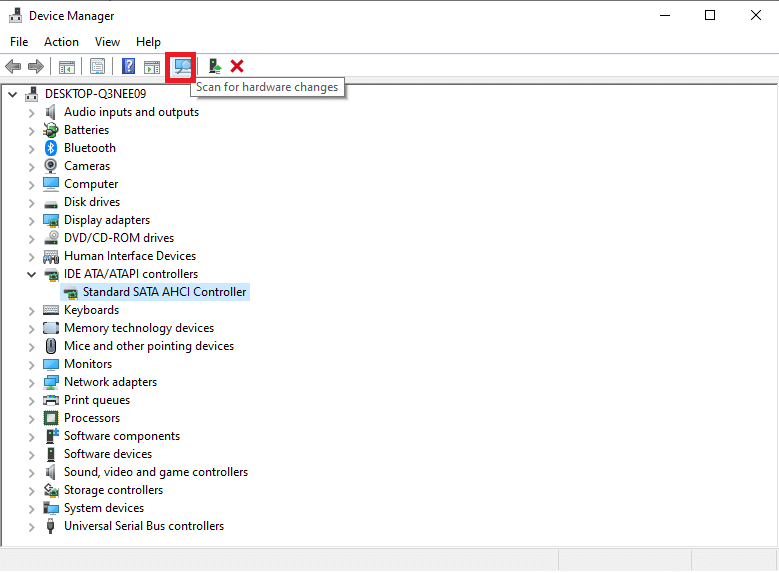779x573 pixels.
Task: Click the Show/Hide Action Pane icon
Action: coord(152,66)
